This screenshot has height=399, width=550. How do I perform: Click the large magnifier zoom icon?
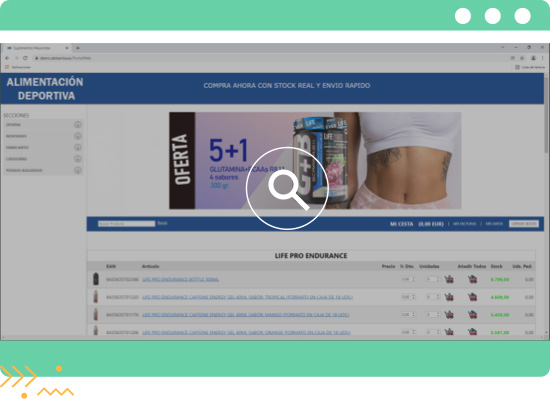288,188
